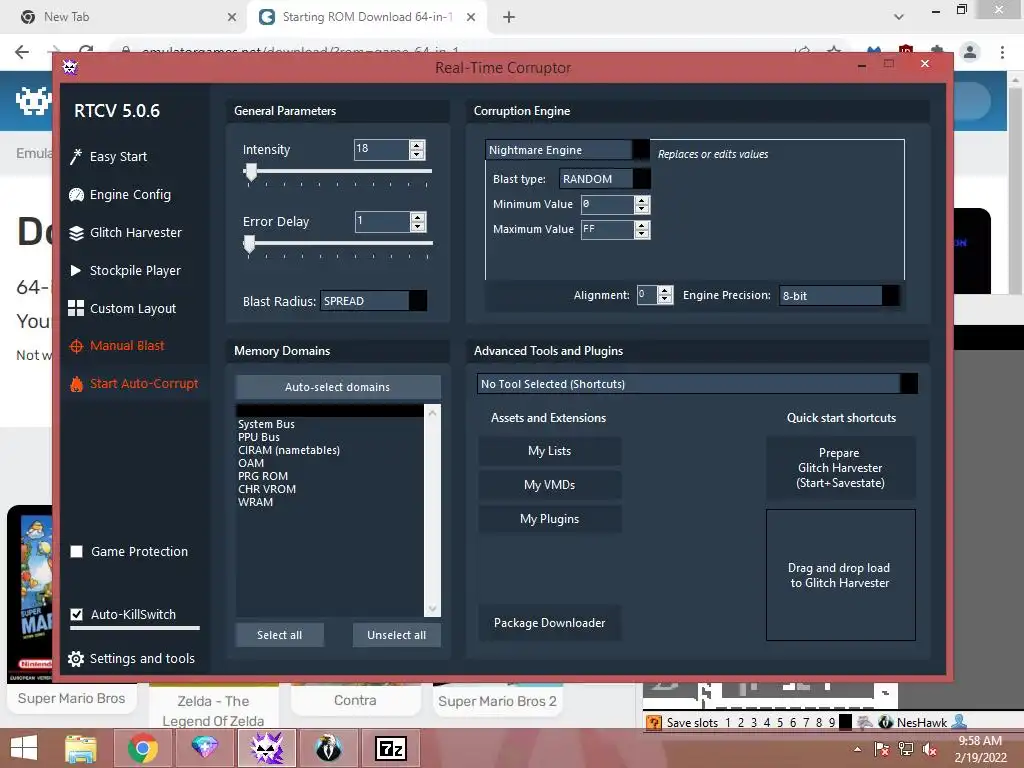Screen dimensions: 1024x768
Task: Open the Engine Config section
Action: pyautogui.click(x=120, y=195)
